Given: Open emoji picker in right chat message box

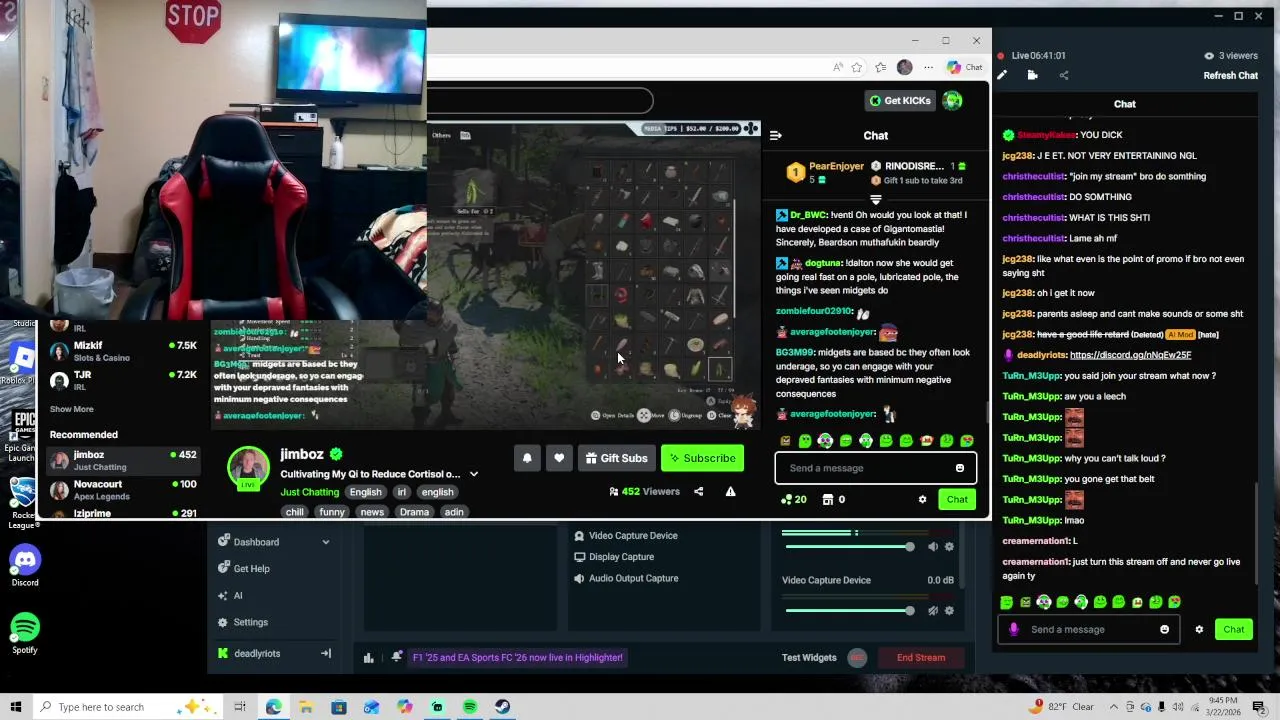Looking at the screenshot, I should pyautogui.click(x=1164, y=629).
